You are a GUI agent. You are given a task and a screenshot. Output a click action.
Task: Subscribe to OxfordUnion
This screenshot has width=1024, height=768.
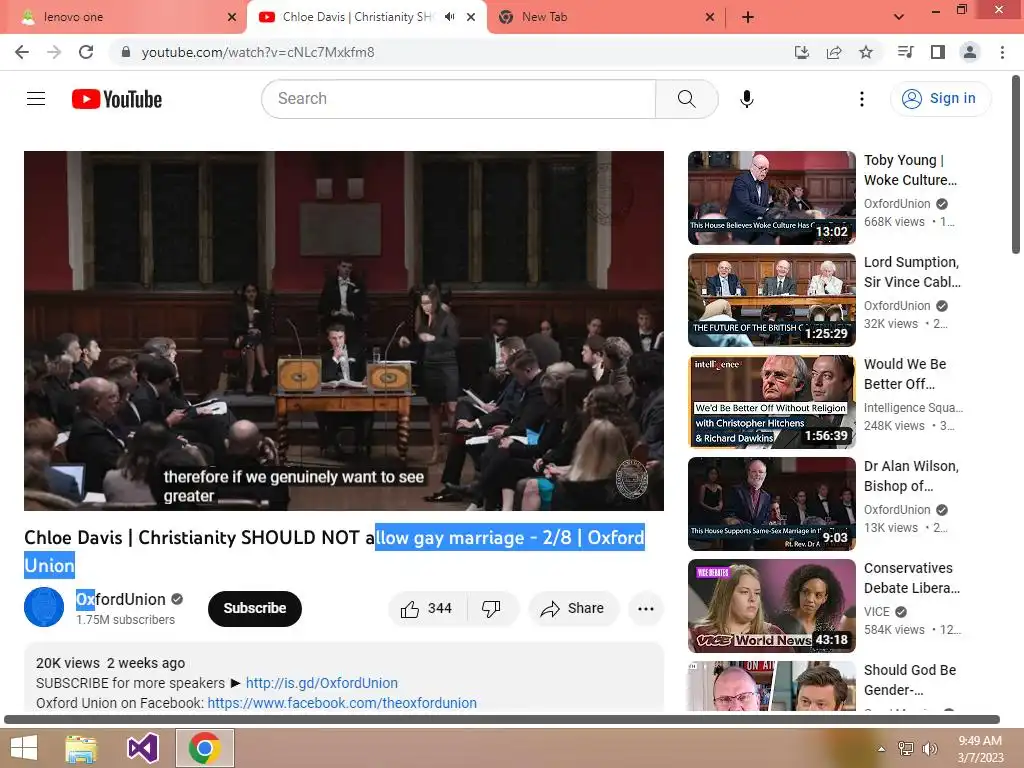255,608
